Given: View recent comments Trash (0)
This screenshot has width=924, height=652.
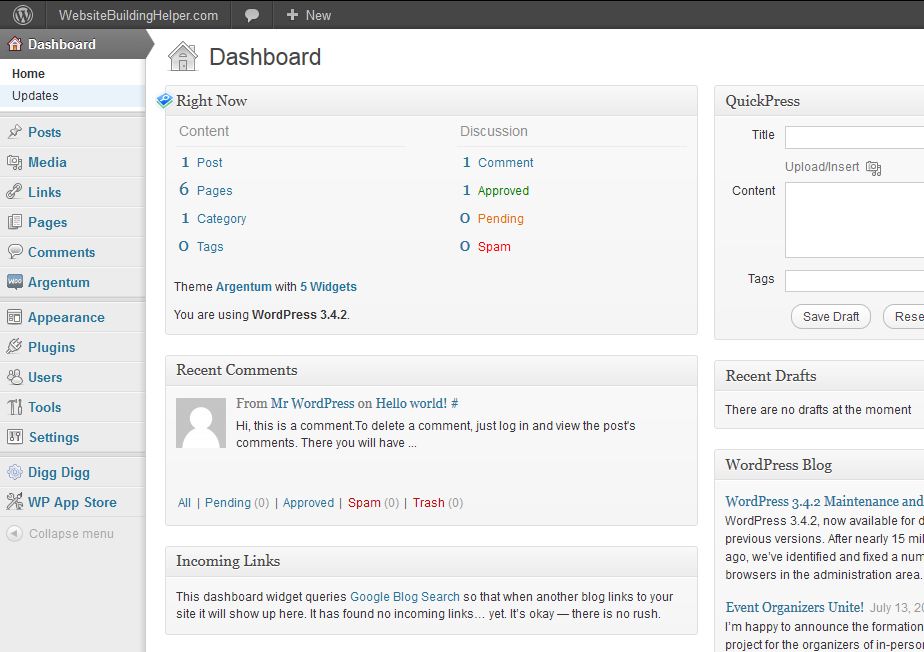Looking at the screenshot, I should [438, 503].
